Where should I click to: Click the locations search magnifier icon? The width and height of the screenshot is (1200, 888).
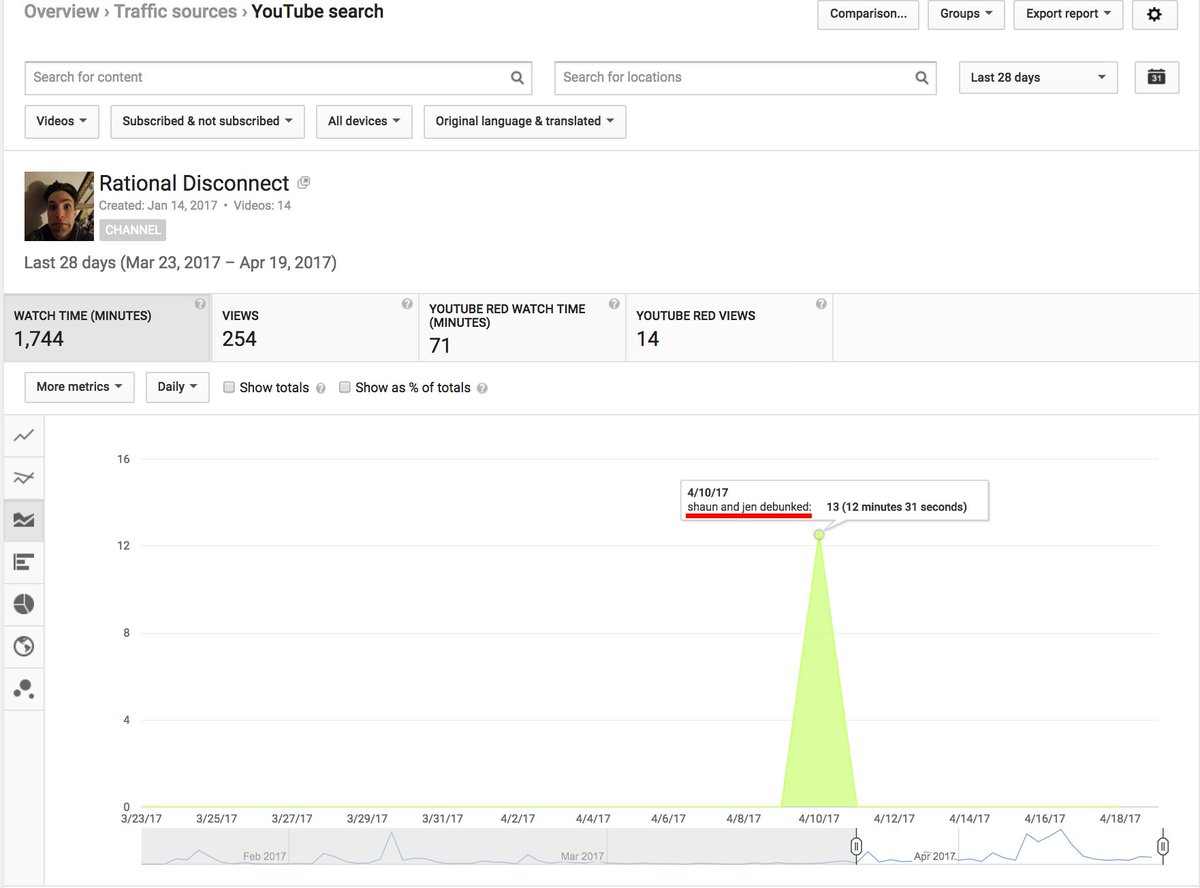click(921, 77)
